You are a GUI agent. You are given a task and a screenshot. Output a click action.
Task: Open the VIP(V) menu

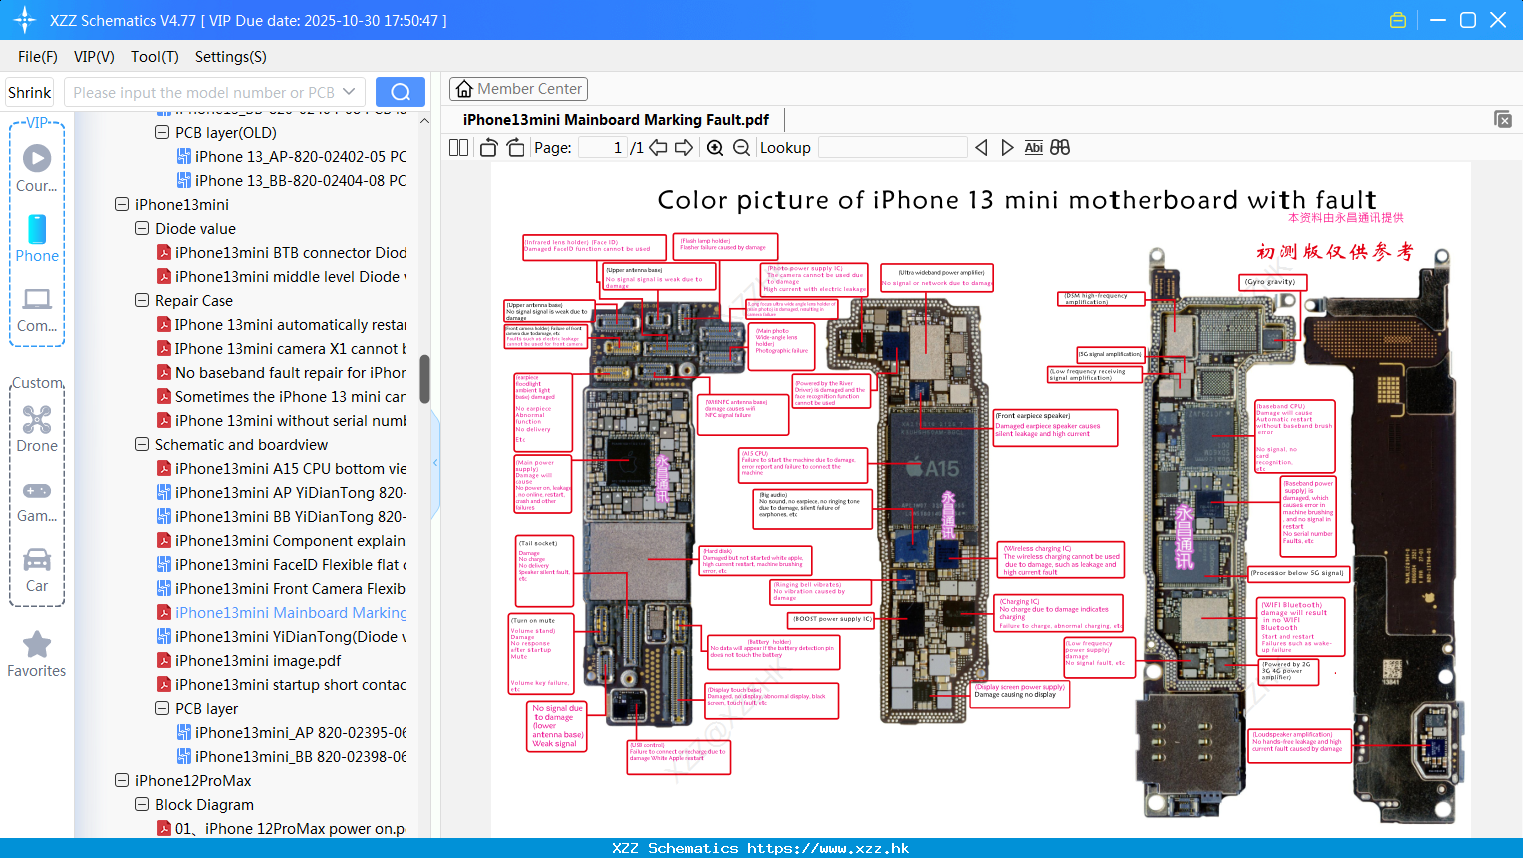coord(94,57)
